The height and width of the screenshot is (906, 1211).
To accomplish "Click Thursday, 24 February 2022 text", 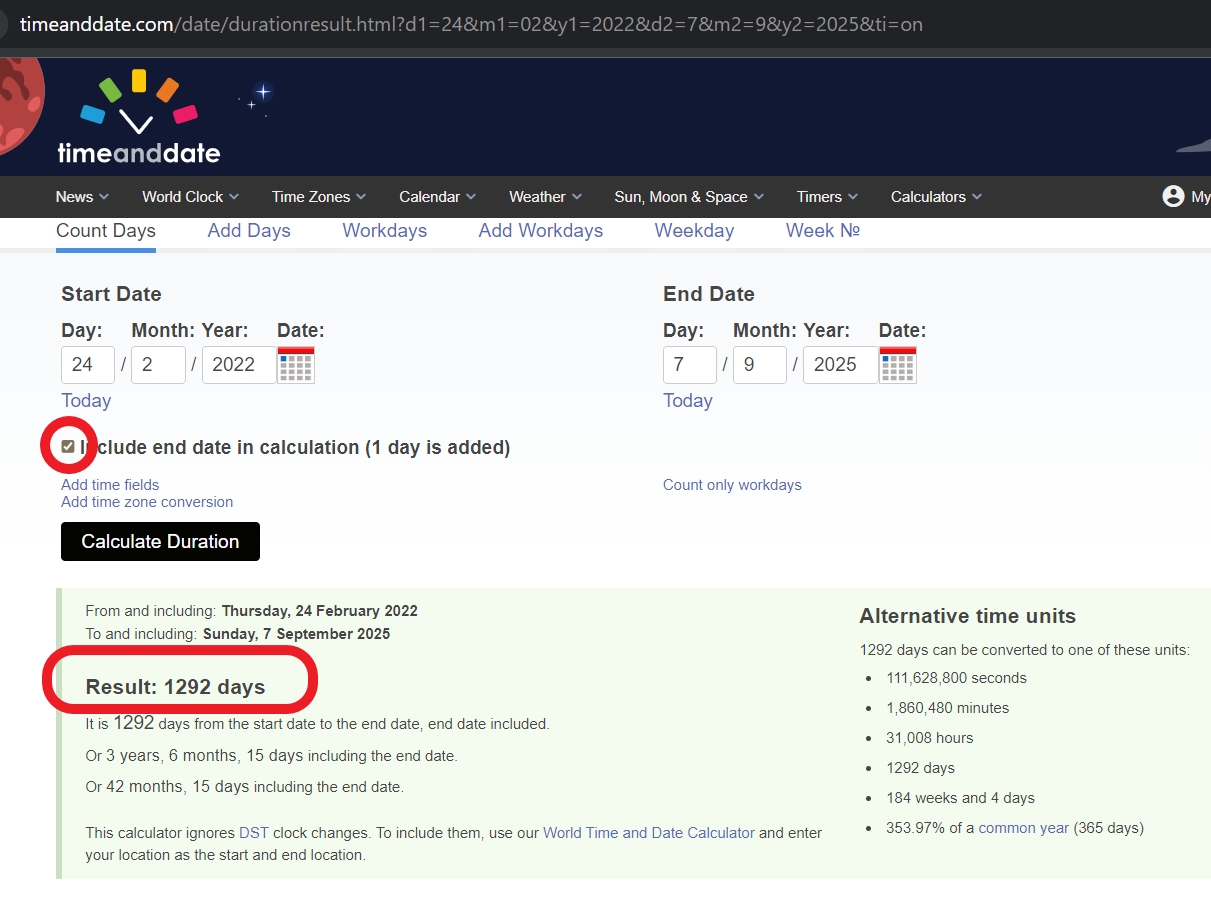I will click(x=320, y=611).
